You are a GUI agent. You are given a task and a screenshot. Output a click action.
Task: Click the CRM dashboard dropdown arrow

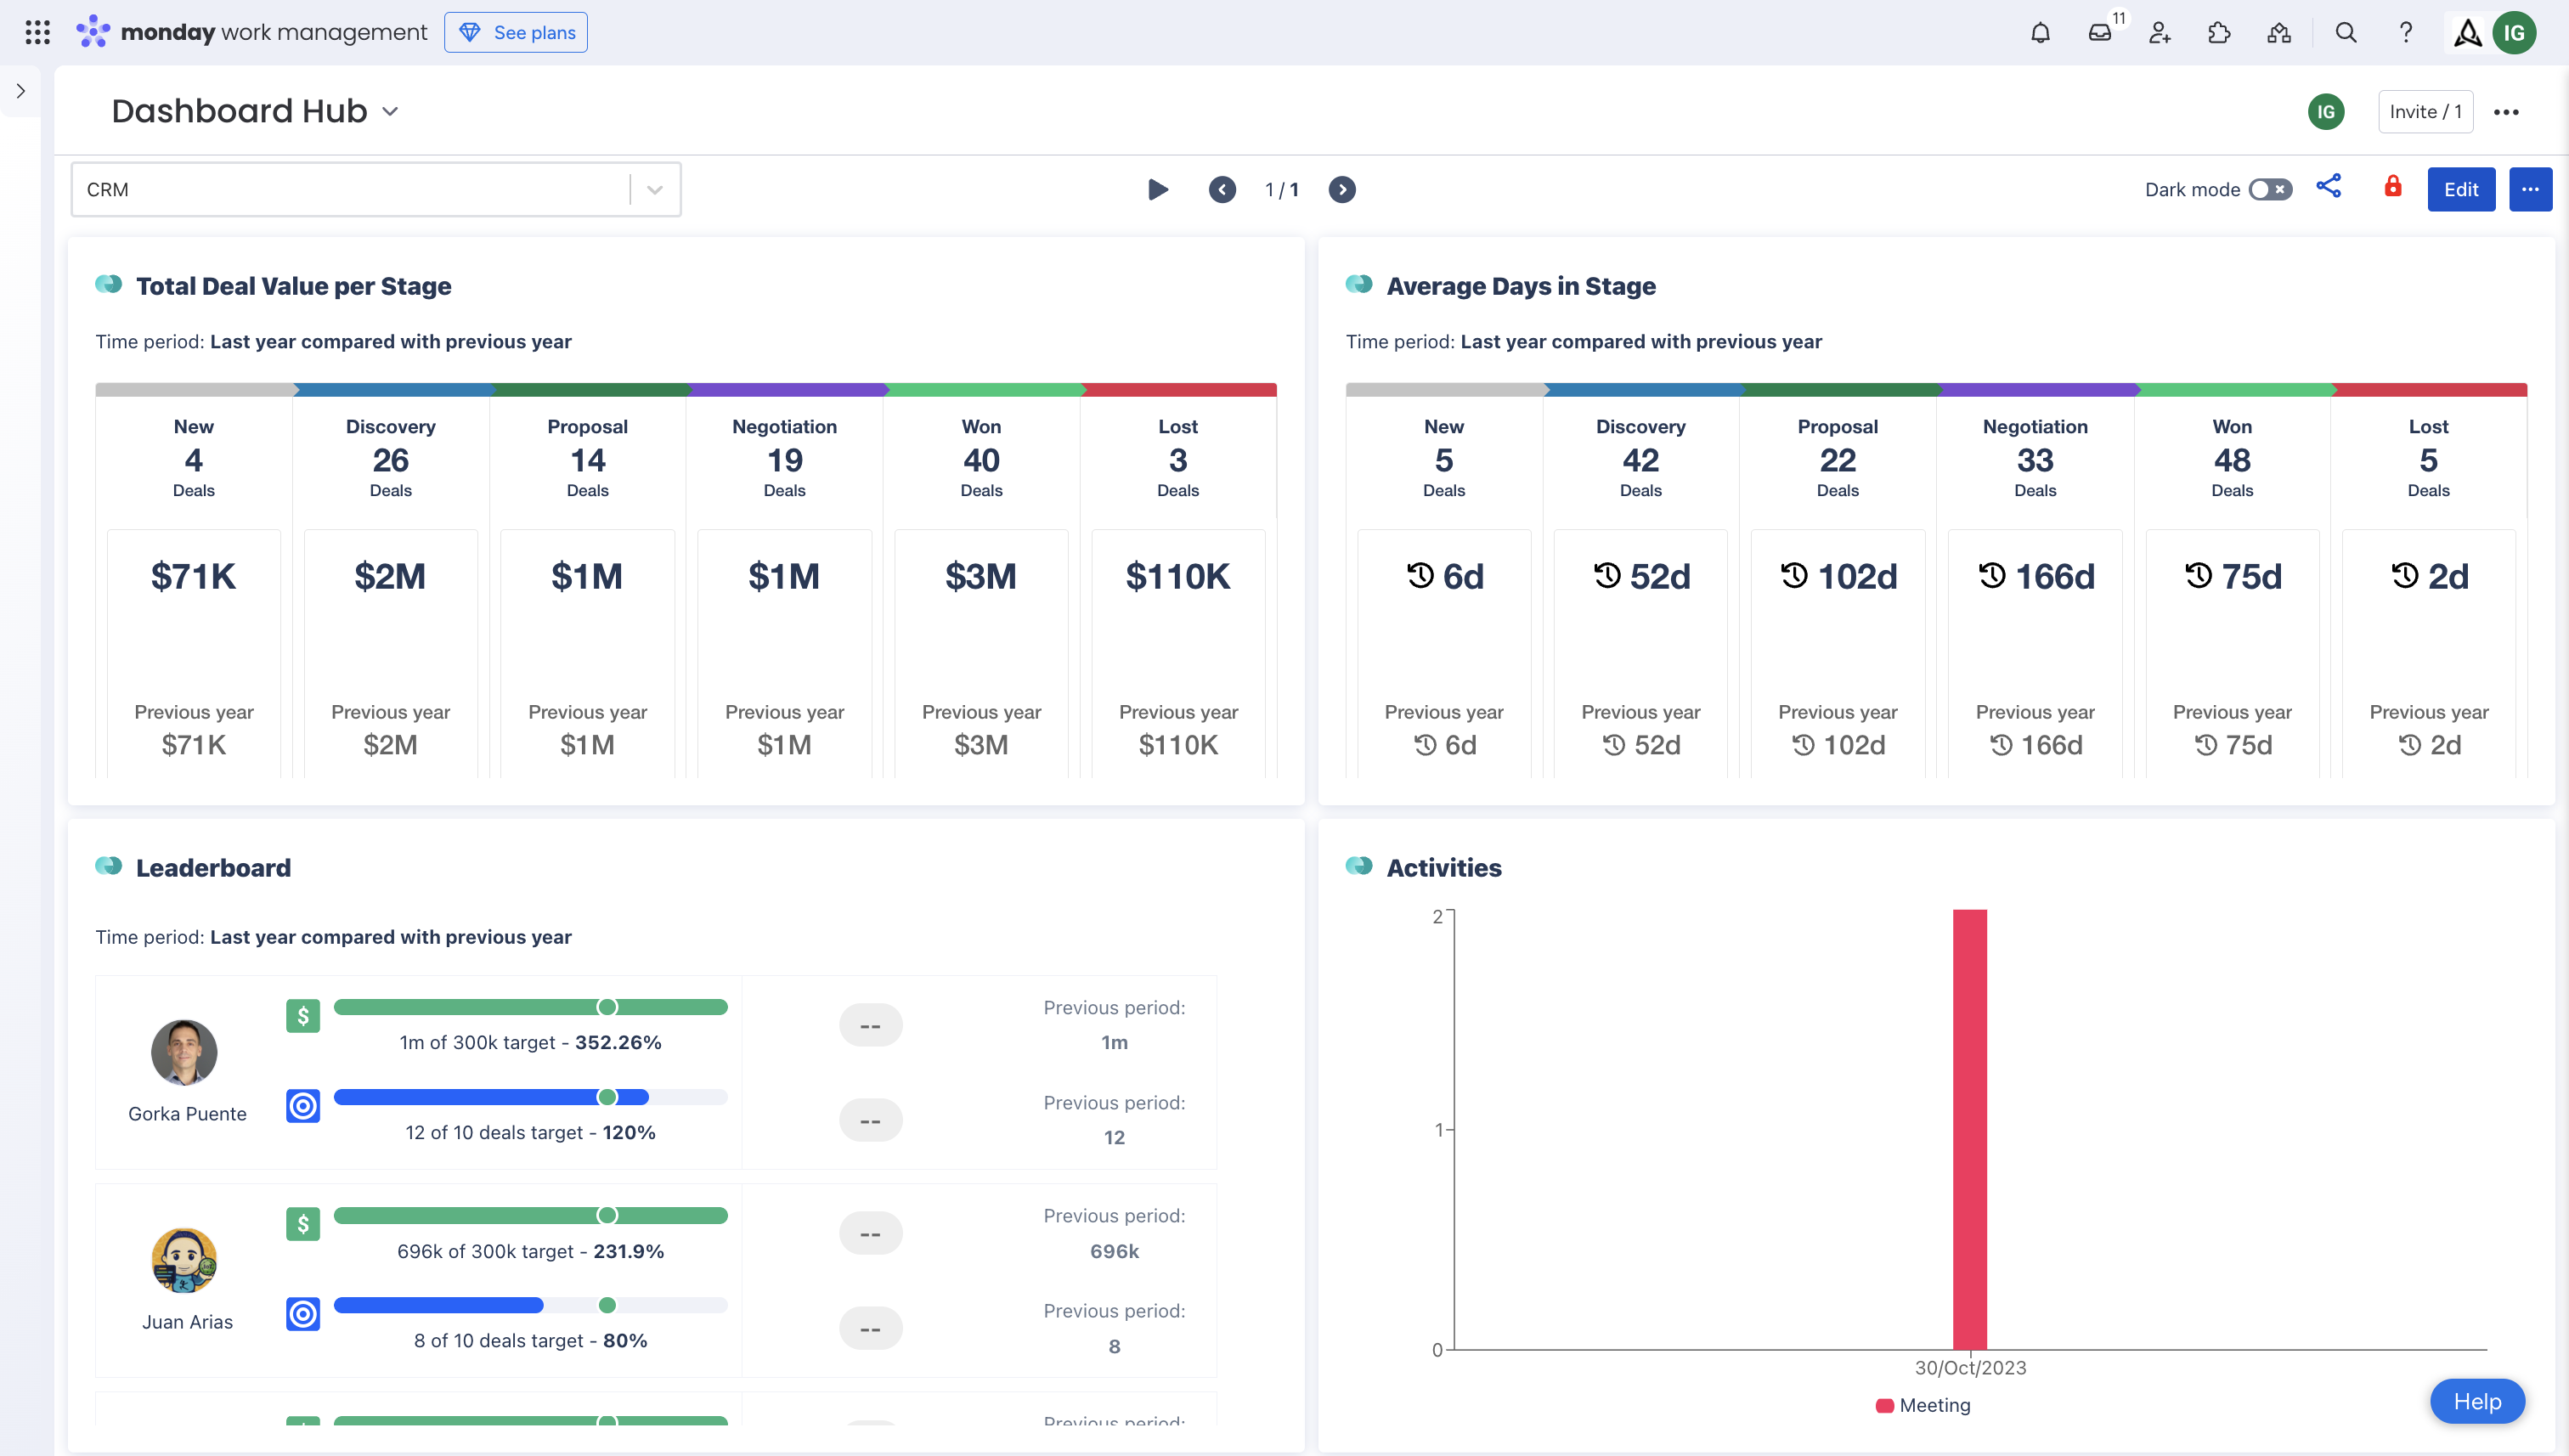tap(655, 189)
